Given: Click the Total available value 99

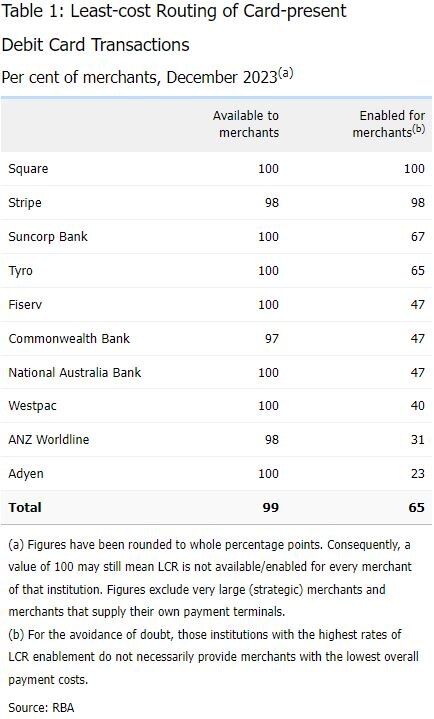Looking at the screenshot, I should (271, 508).
